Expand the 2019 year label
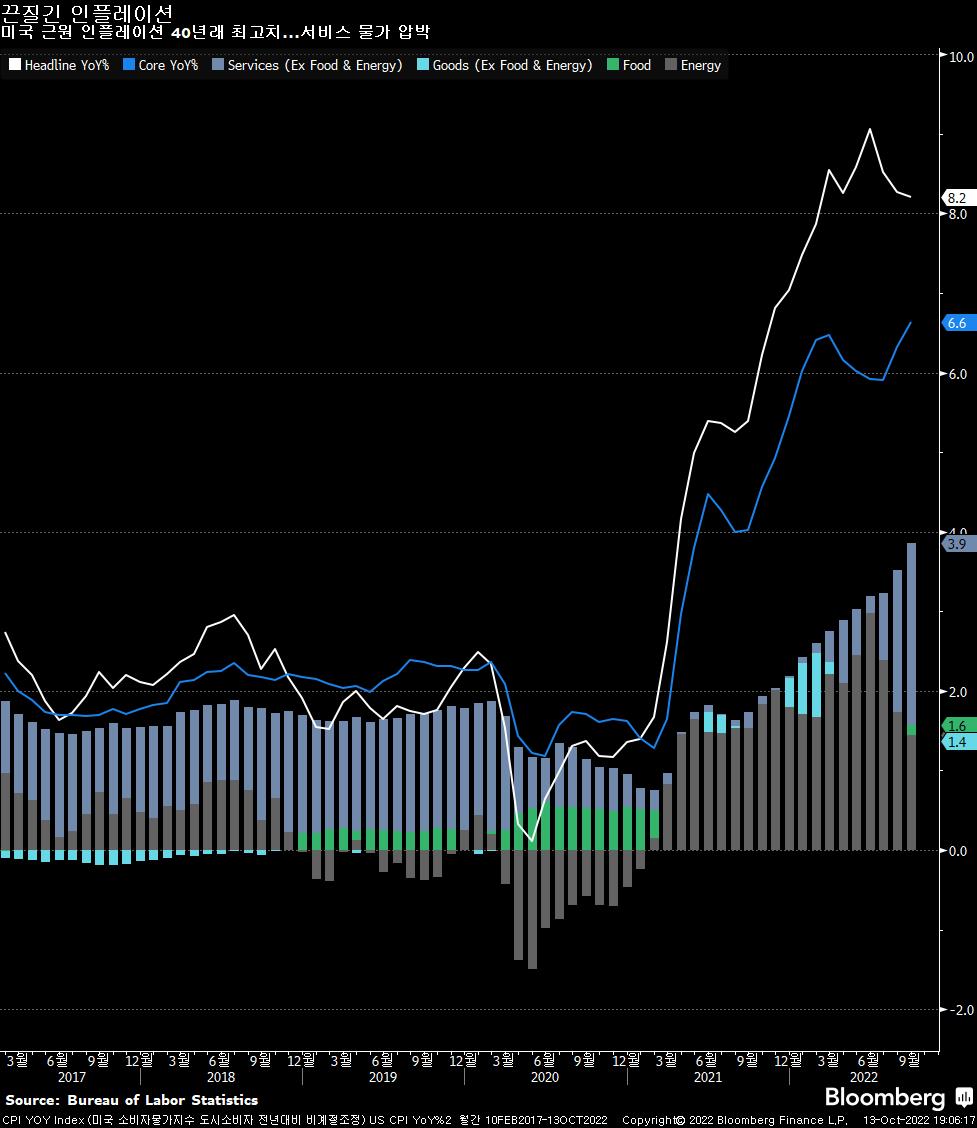 [383, 1078]
